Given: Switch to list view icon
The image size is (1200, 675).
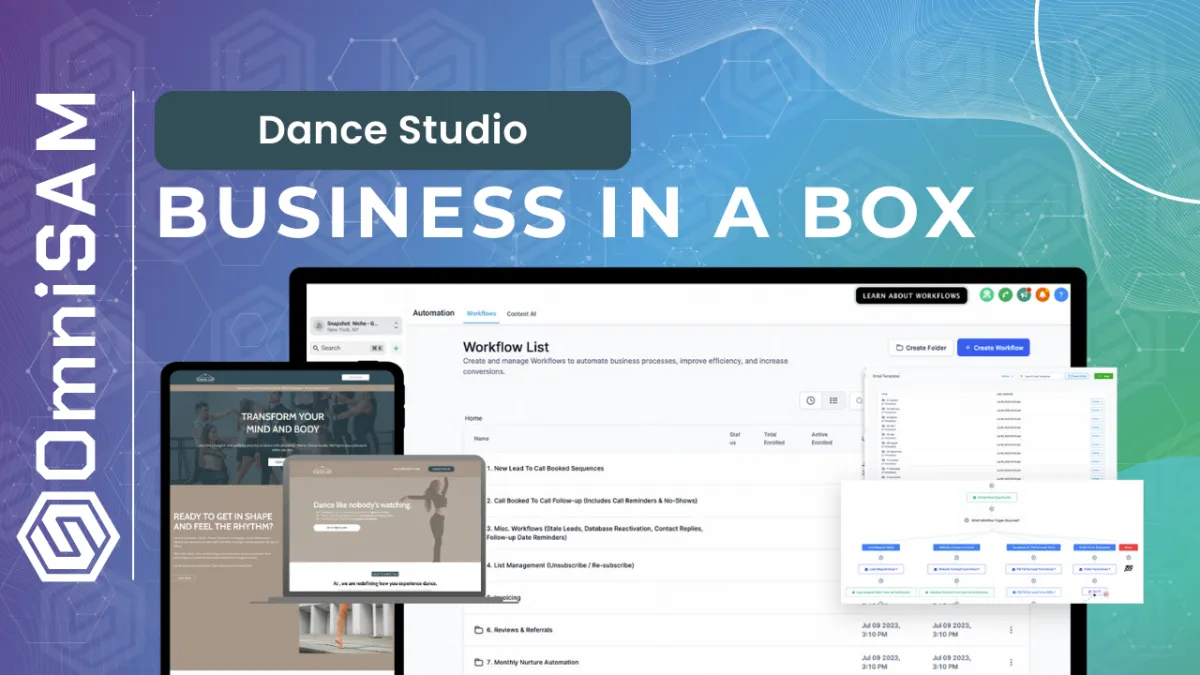Looking at the screenshot, I should tap(834, 400).
